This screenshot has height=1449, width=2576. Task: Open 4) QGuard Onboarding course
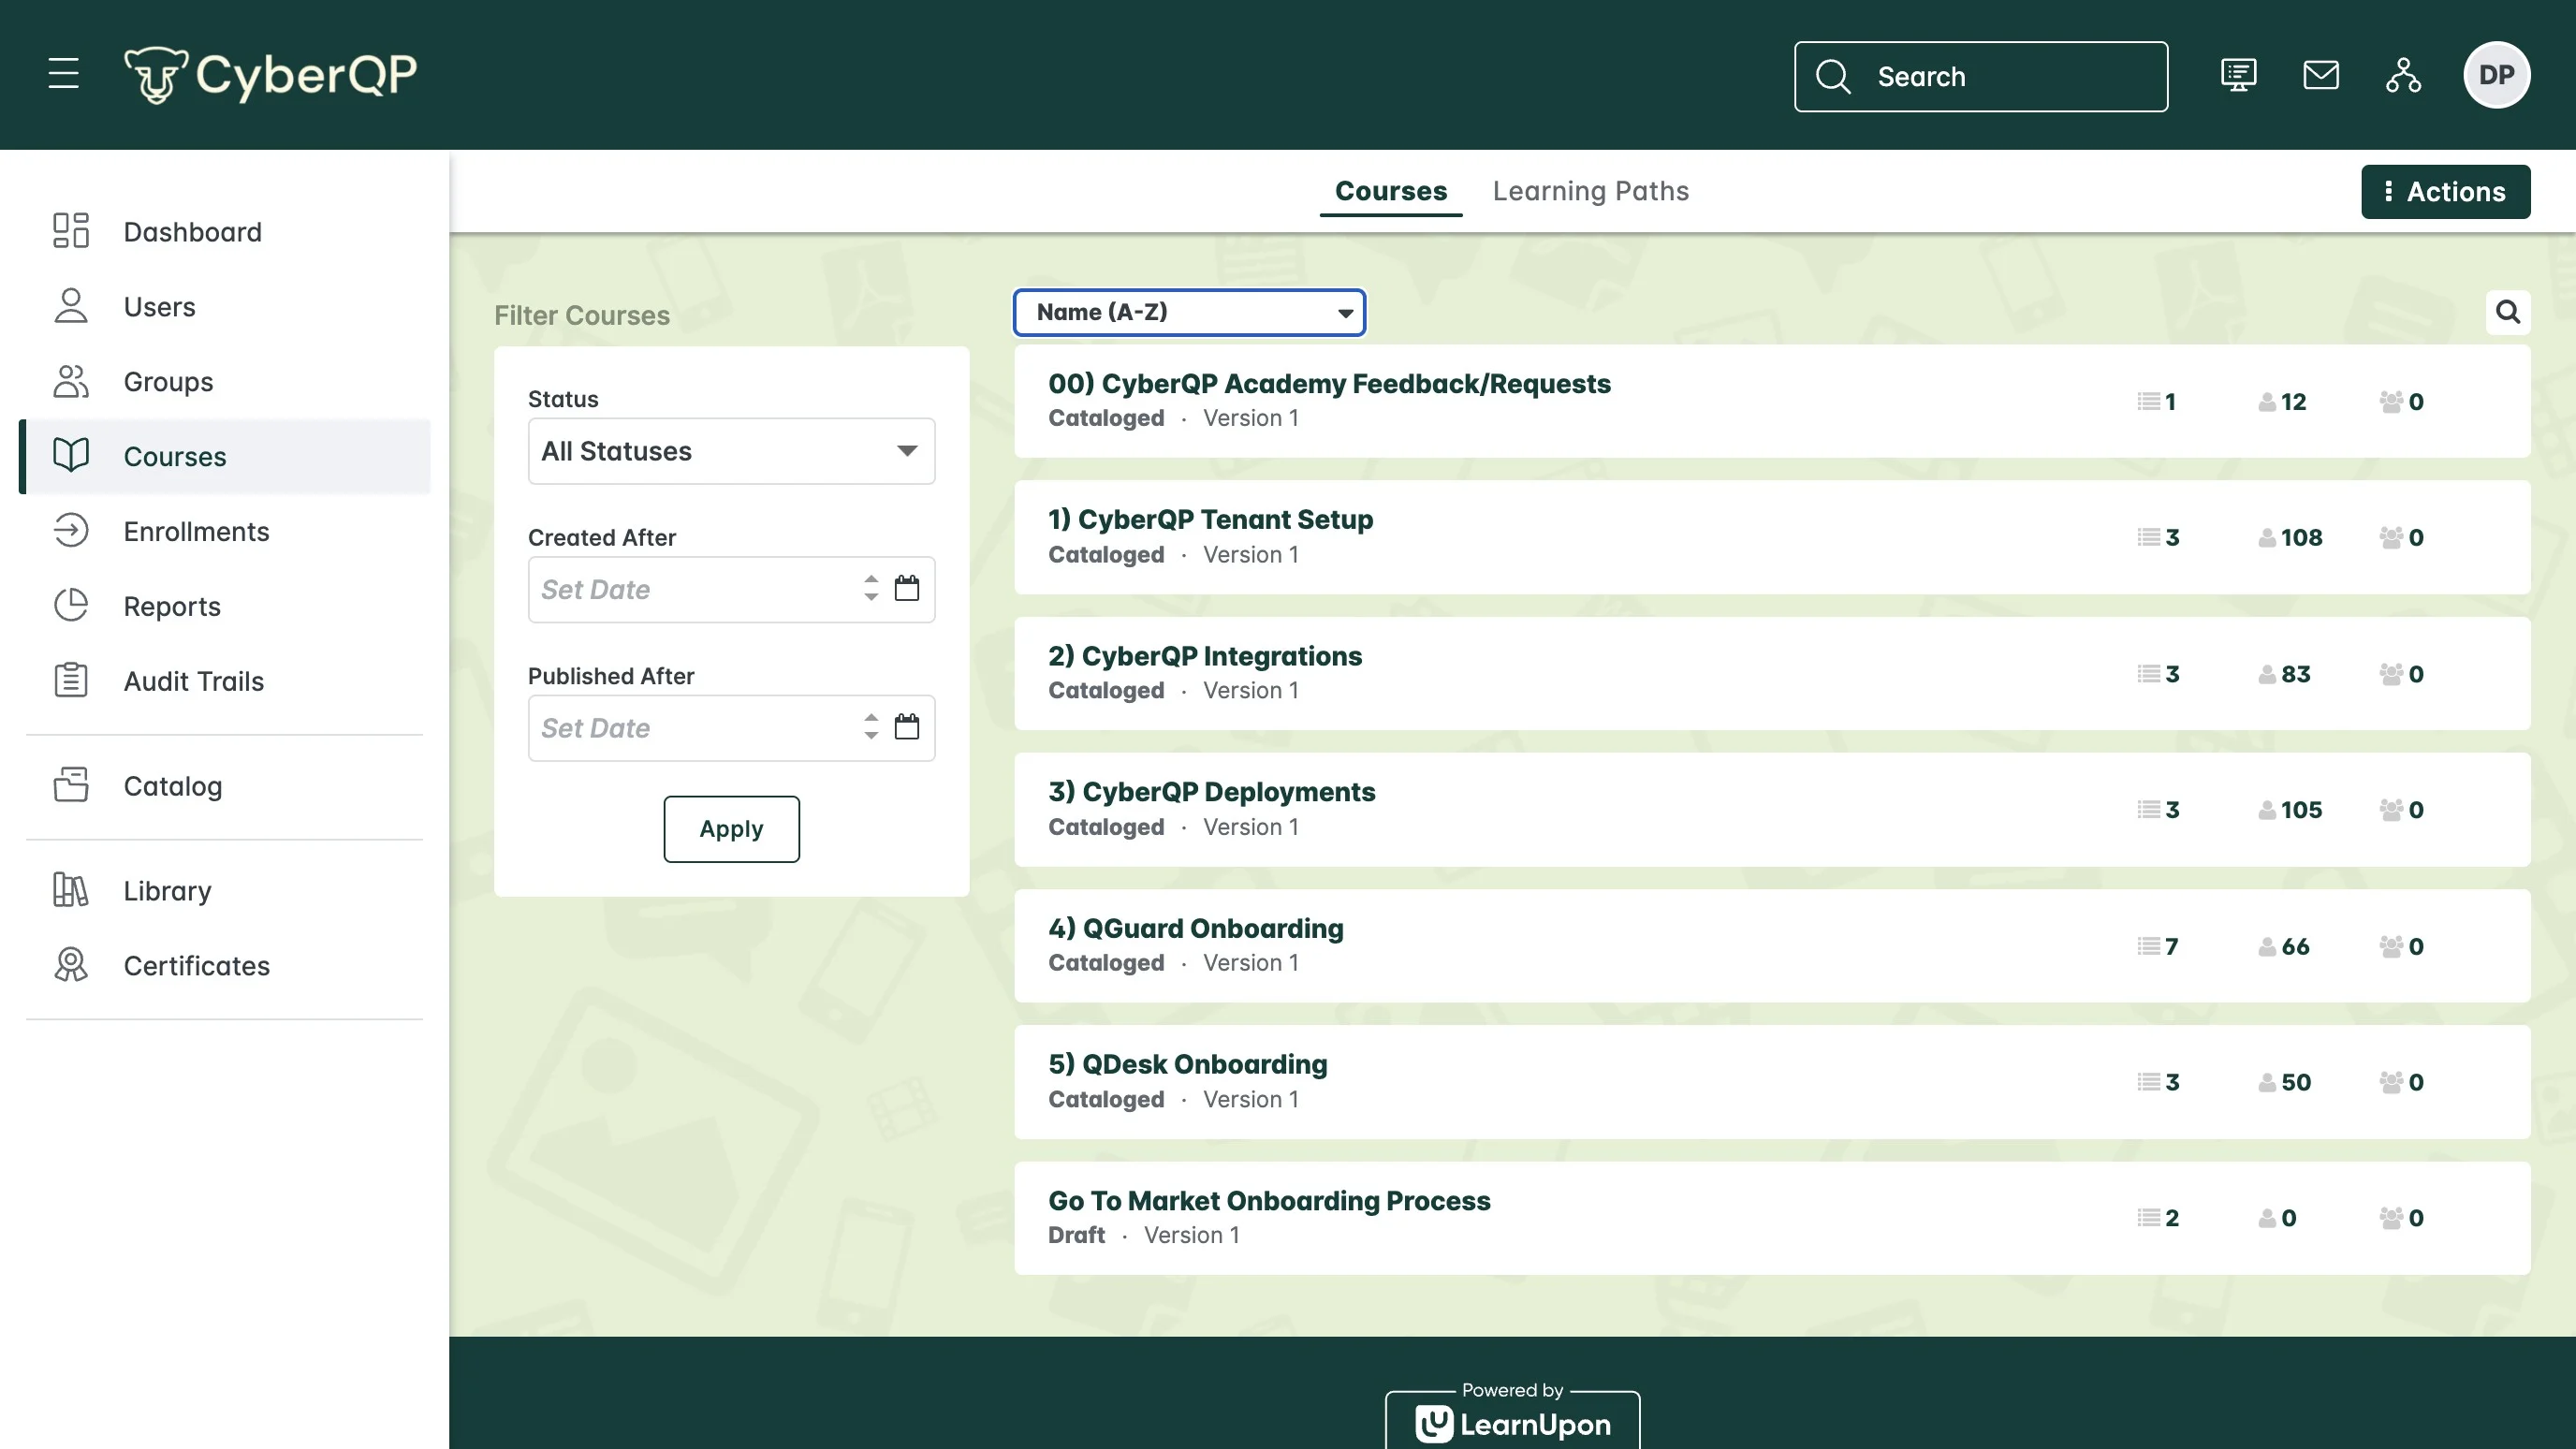pos(1195,928)
